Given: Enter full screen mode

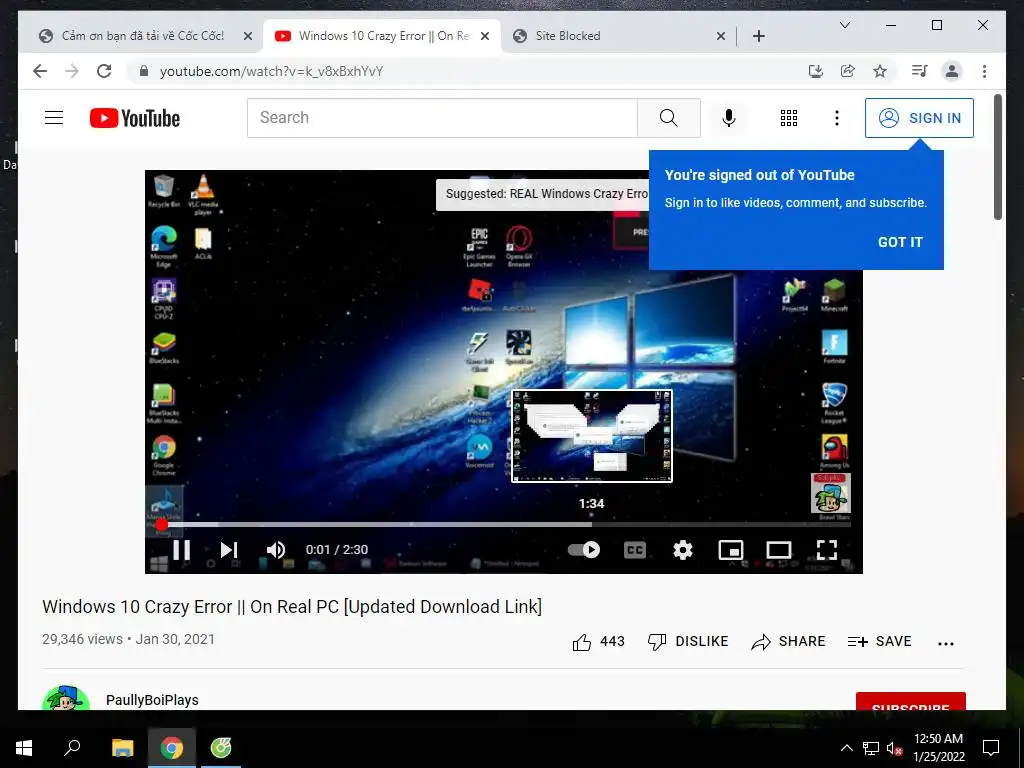Looking at the screenshot, I should (827, 550).
